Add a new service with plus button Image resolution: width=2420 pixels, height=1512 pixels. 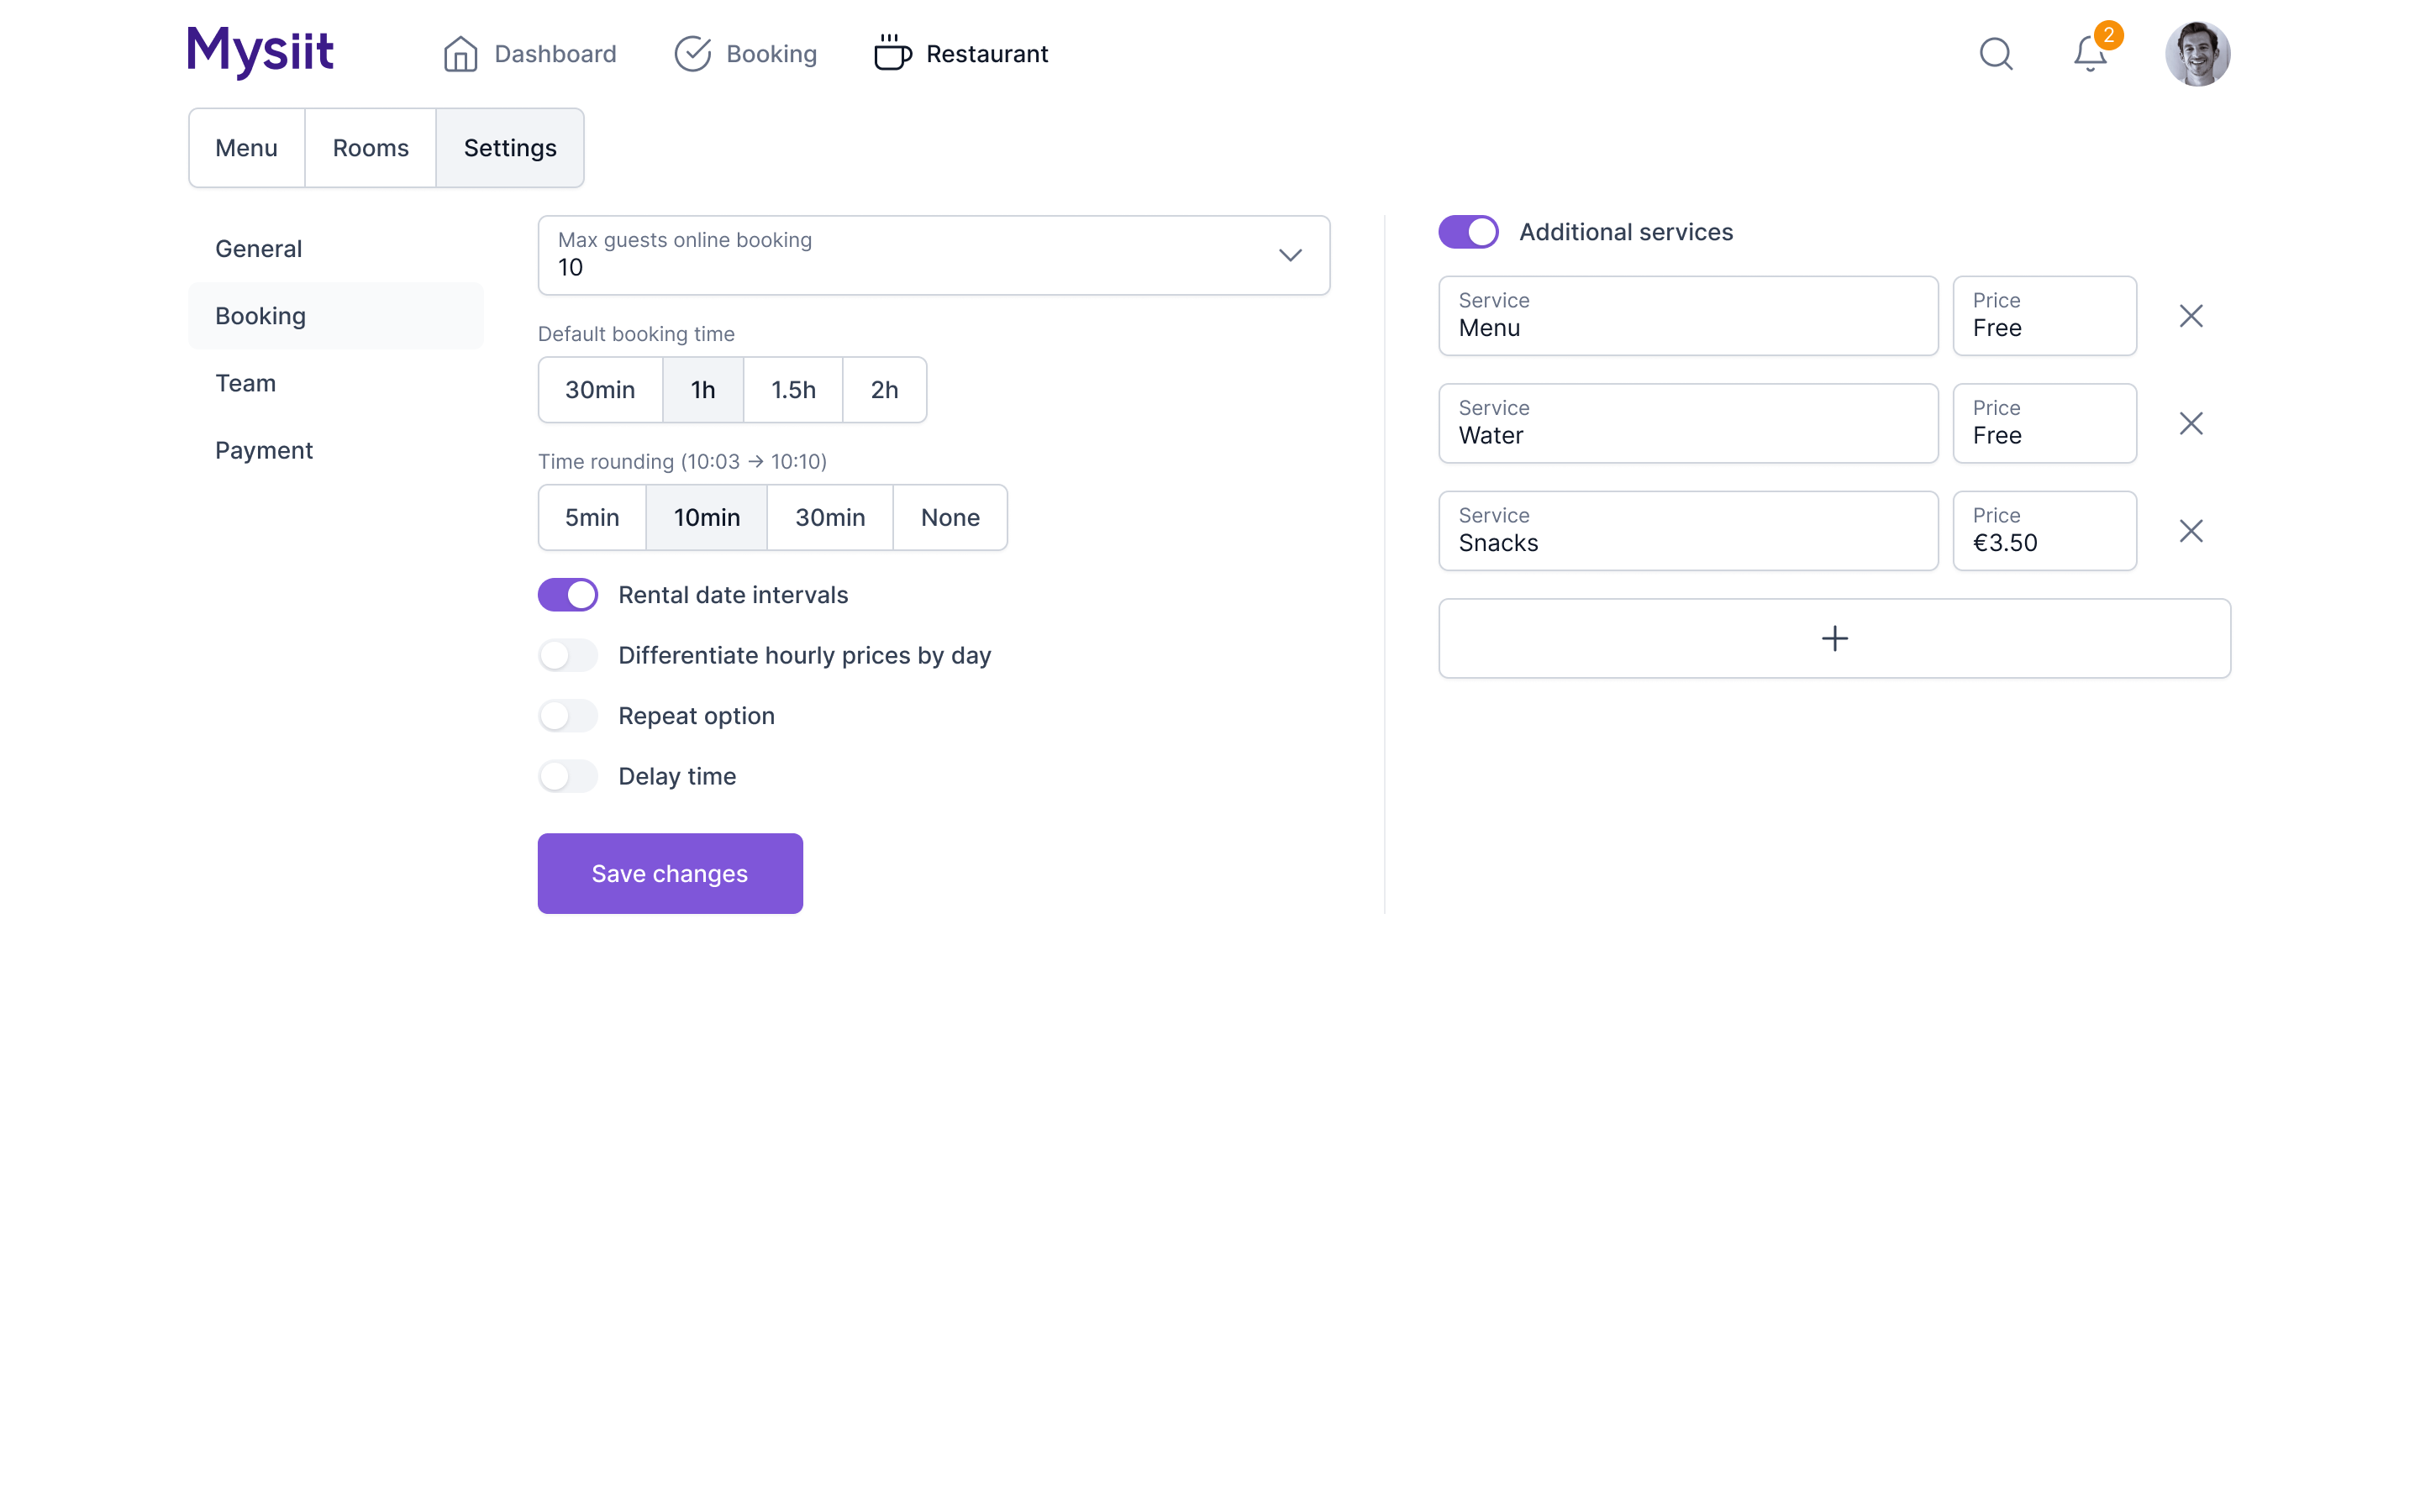click(x=1834, y=639)
